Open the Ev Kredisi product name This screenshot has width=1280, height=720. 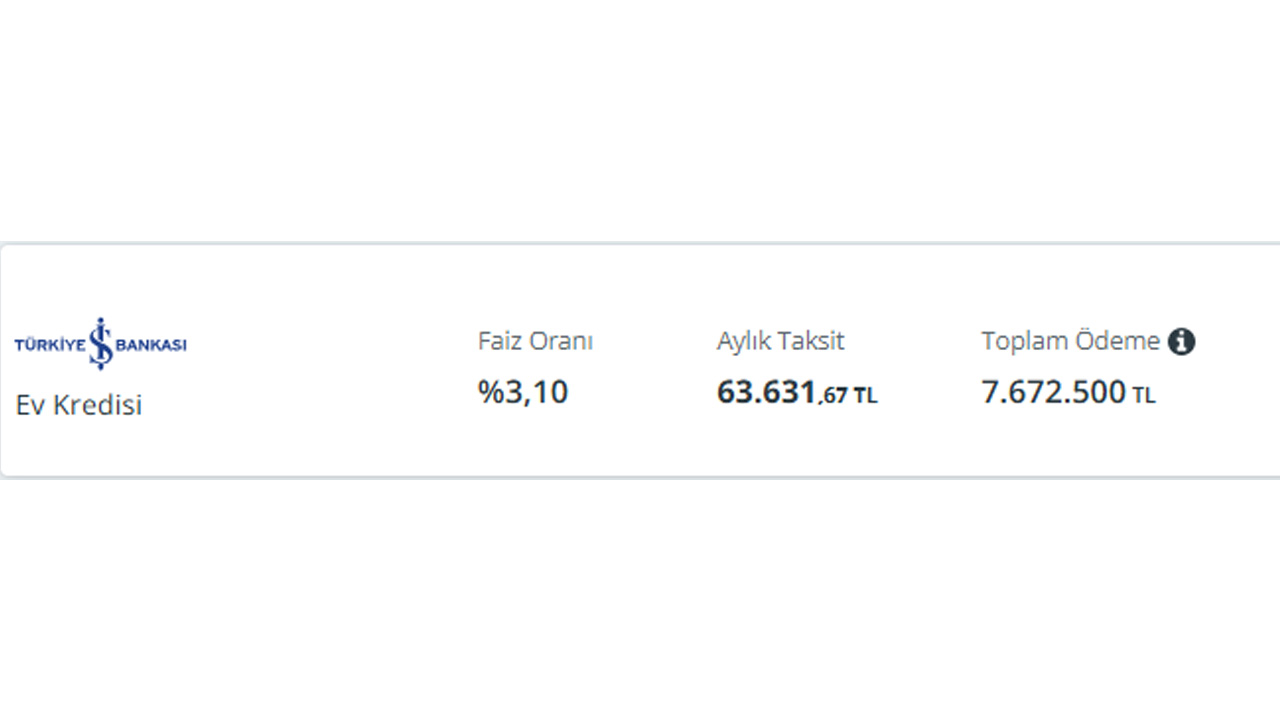pos(79,405)
